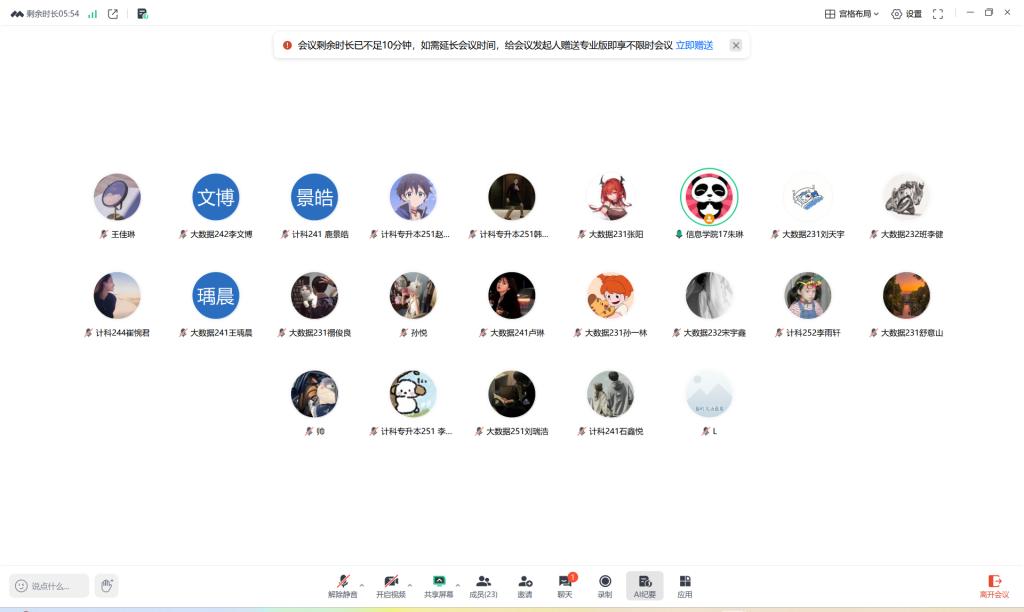Image resolution: width=1024 pixels, height=612 pixels.
Task: Click the 说点什么 message input field
Action: click(x=50, y=586)
